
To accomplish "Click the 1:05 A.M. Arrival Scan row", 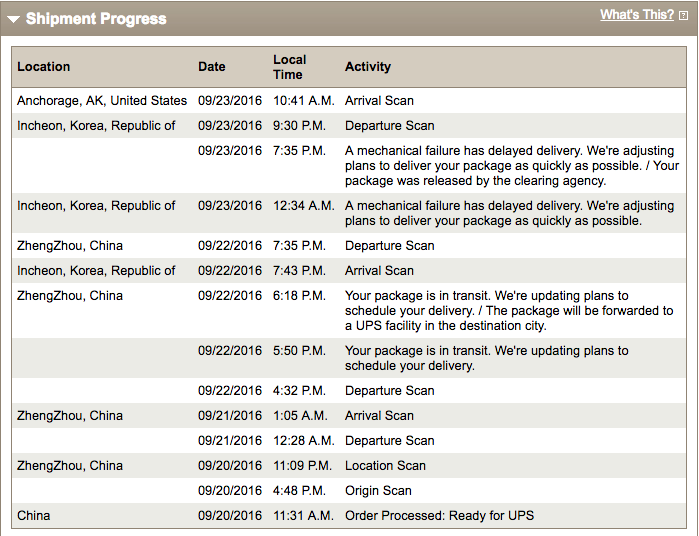I will 349,416.
